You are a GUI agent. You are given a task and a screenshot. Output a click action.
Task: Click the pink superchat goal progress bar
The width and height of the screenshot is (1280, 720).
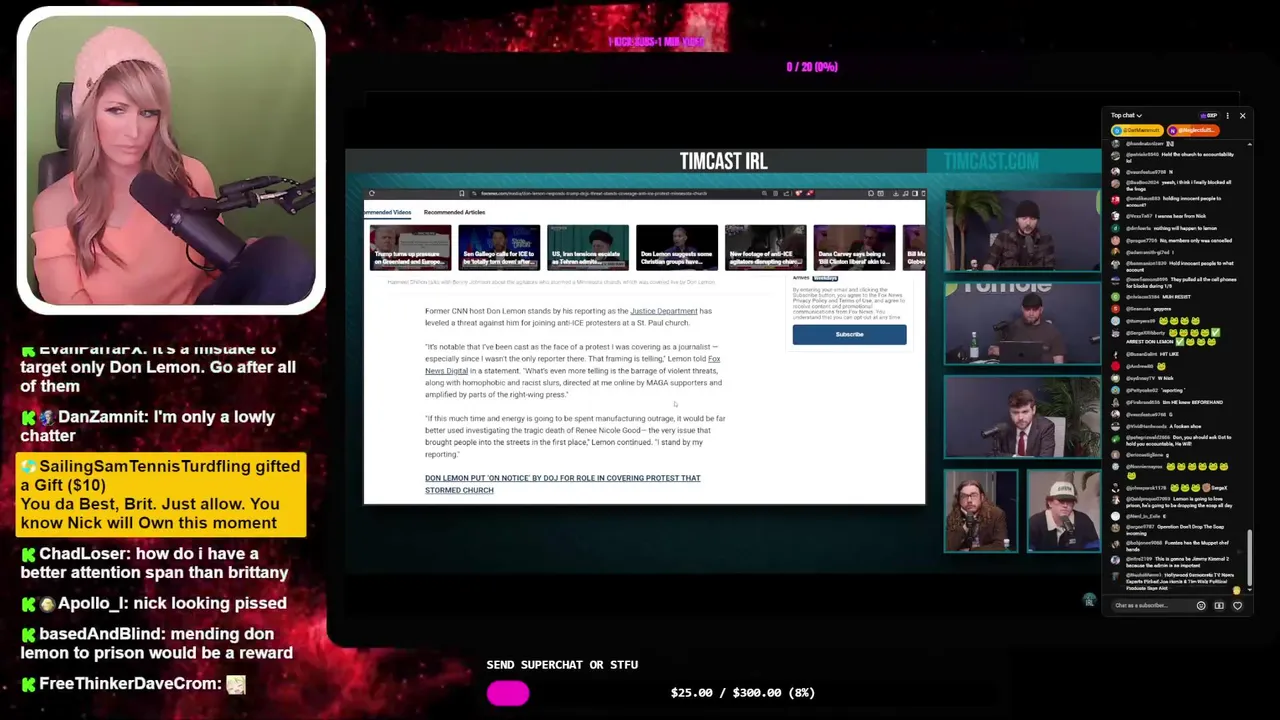pyautogui.click(x=508, y=693)
